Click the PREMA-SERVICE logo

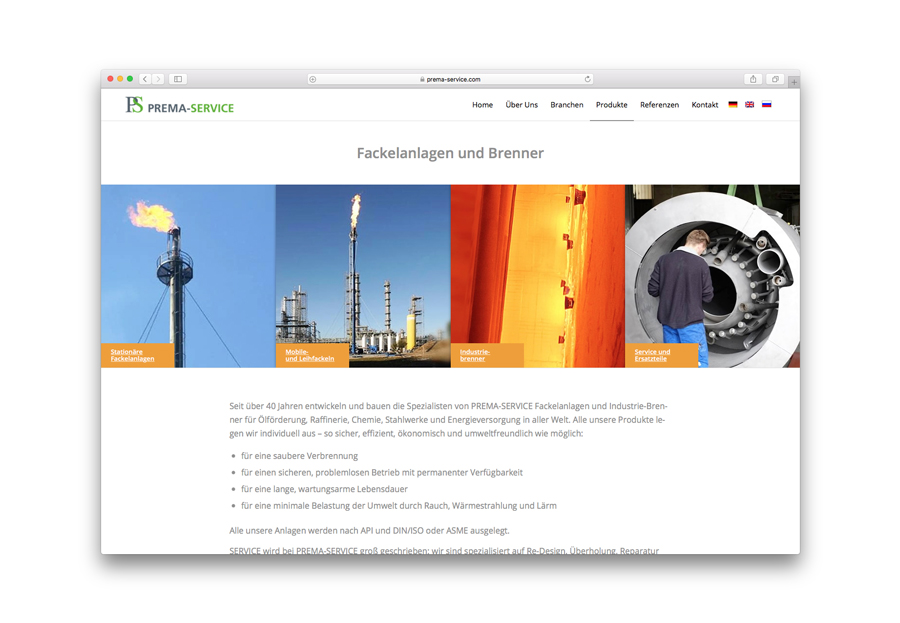pyautogui.click(x=180, y=106)
